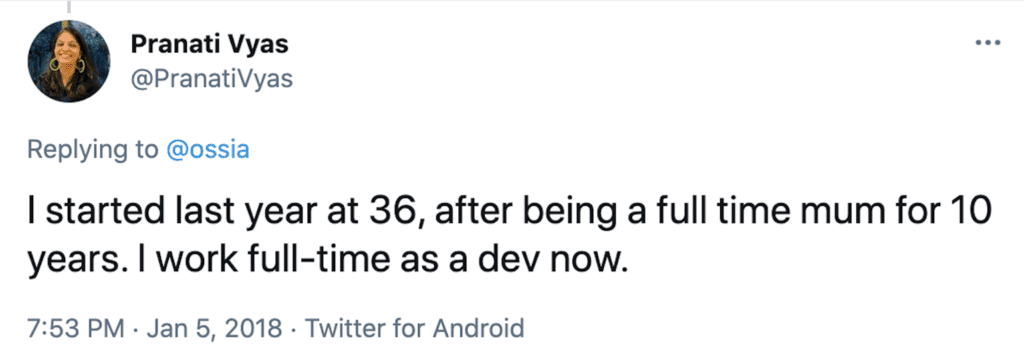Open the Twitter for Android source link

tap(415, 326)
